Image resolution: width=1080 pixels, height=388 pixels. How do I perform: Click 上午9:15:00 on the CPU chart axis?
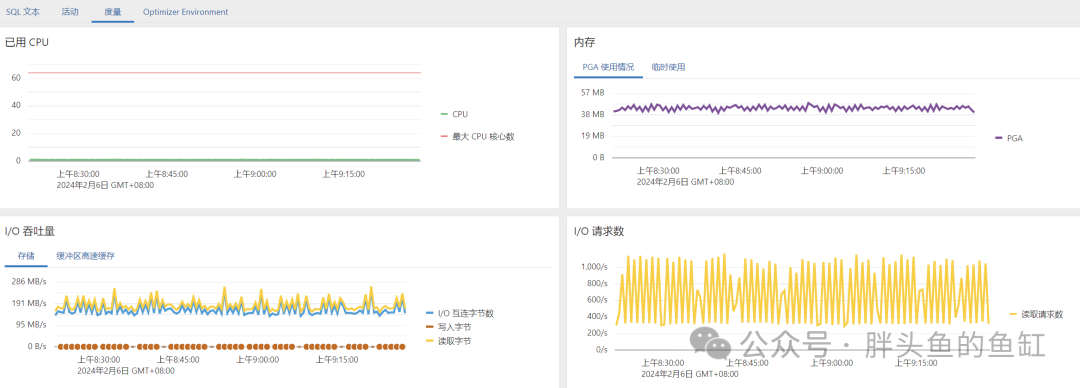pyautogui.click(x=344, y=174)
